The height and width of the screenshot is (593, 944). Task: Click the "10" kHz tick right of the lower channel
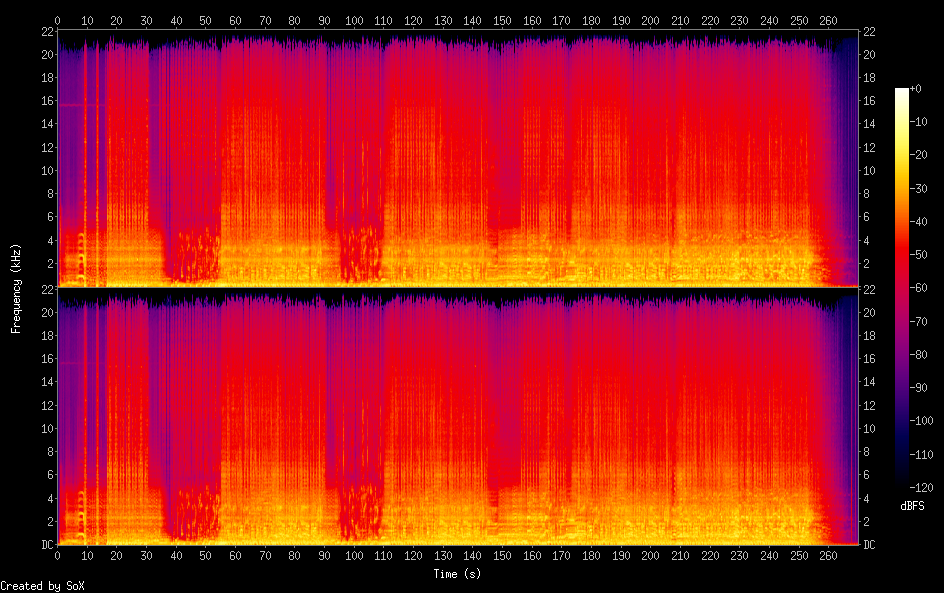coord(870,428)
